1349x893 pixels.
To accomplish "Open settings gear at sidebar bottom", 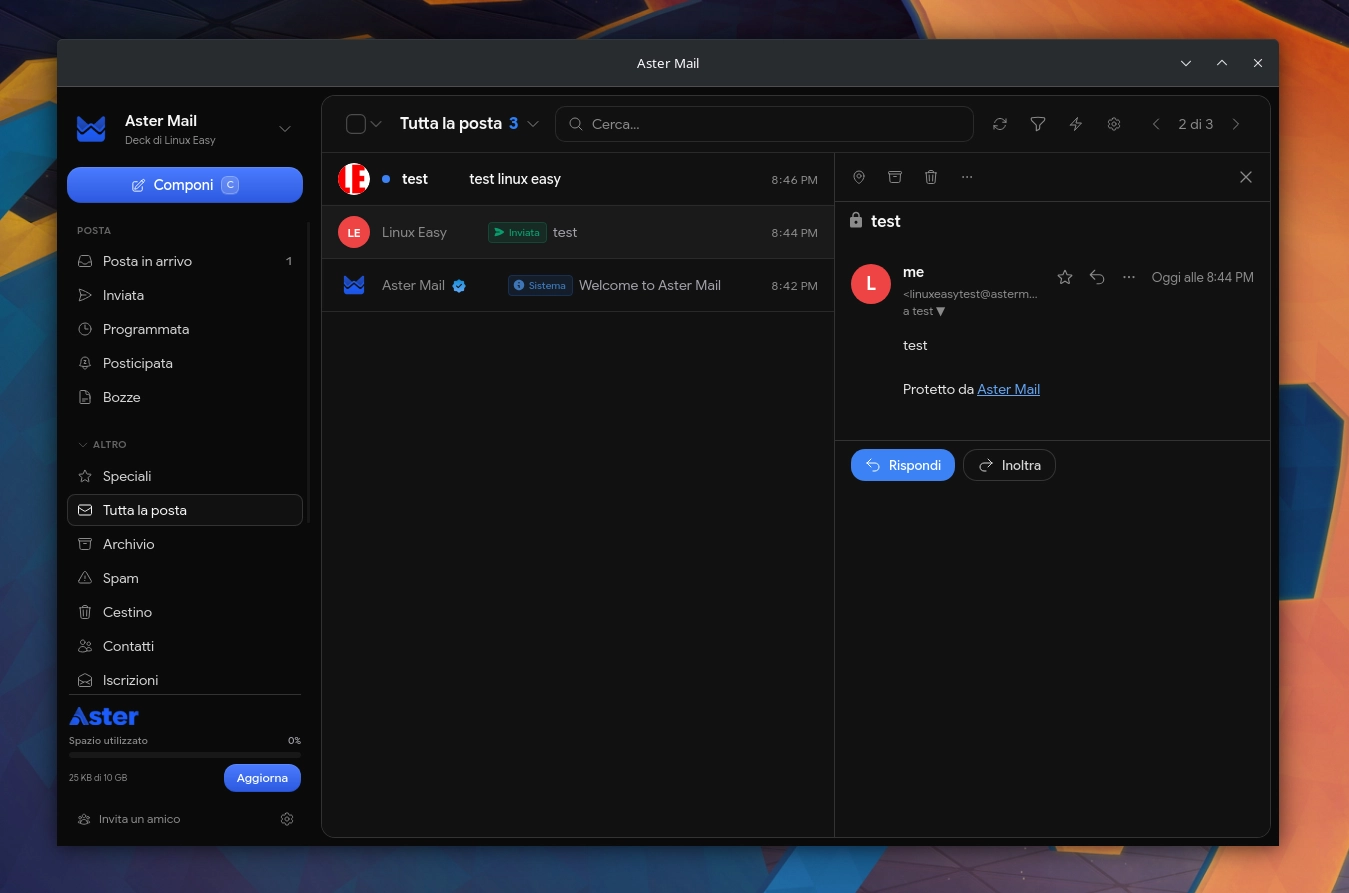I will (287, 819).
